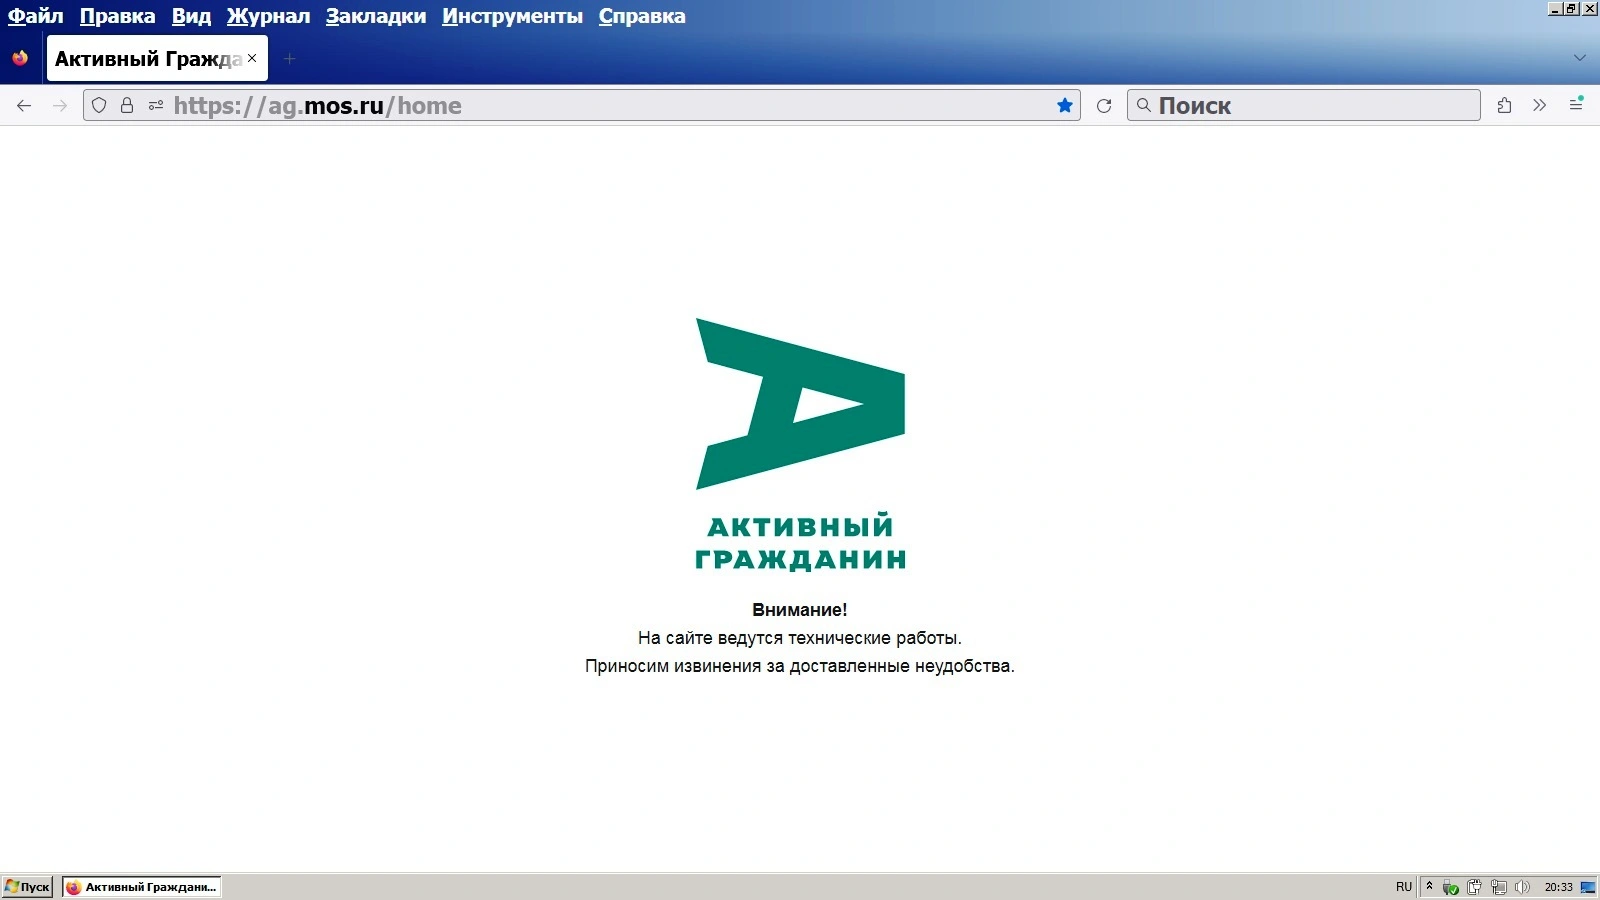Open the tracking protection shield
This screenshot has height=900, width=1600.
pos(99,106)
